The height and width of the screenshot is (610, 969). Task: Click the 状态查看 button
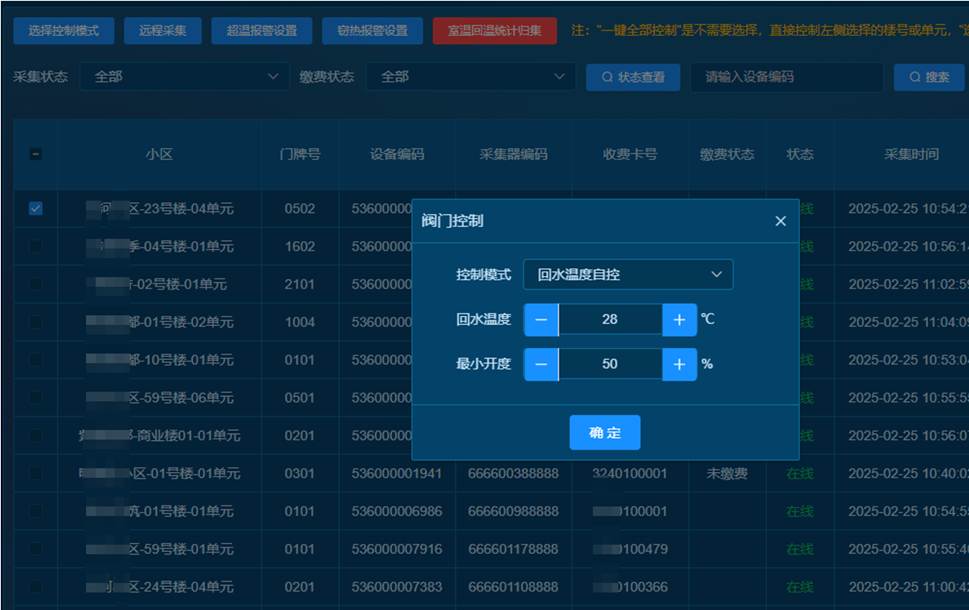coord(633,77)
